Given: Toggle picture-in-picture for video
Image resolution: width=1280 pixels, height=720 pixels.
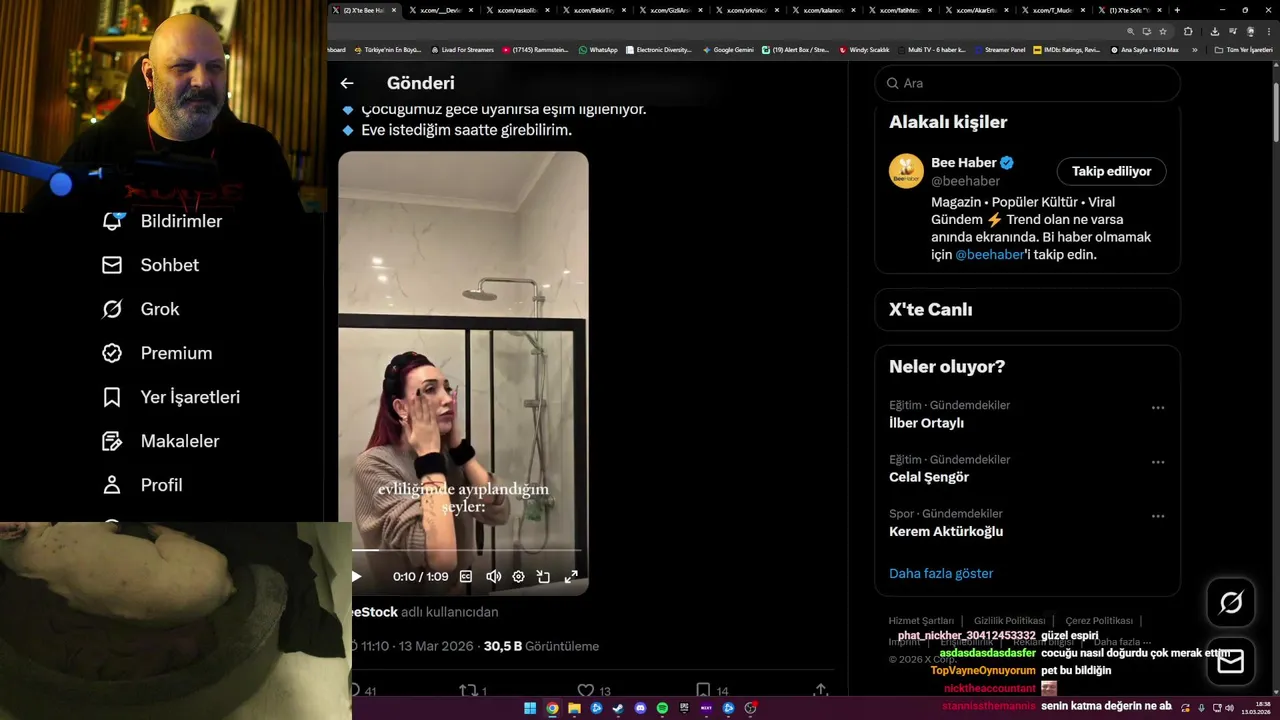Looking at the screenshot, I should [x=543, y=576].
